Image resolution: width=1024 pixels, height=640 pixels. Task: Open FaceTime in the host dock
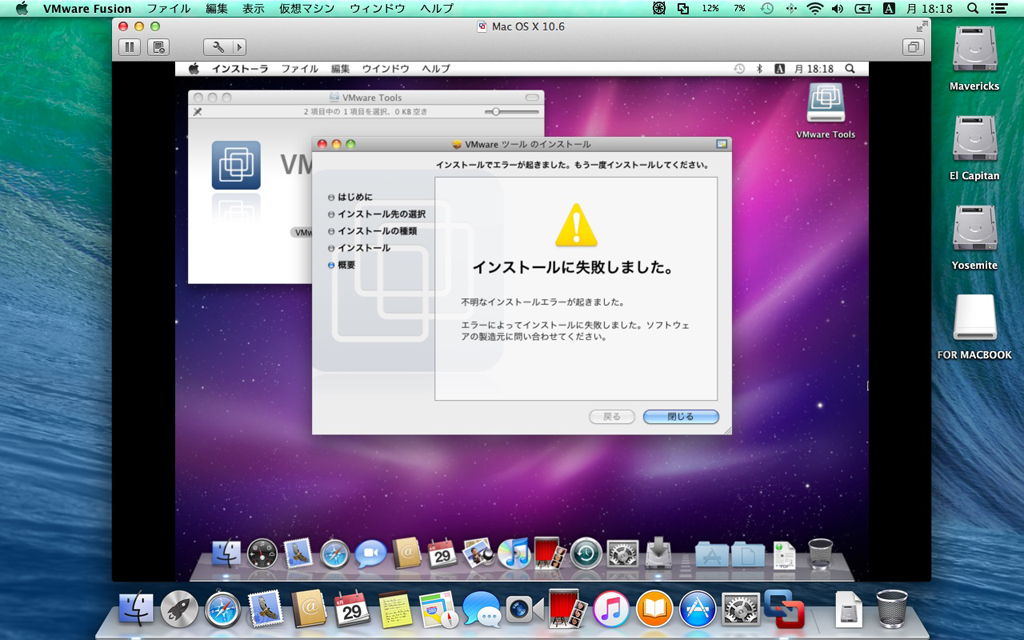coord(524,609)
